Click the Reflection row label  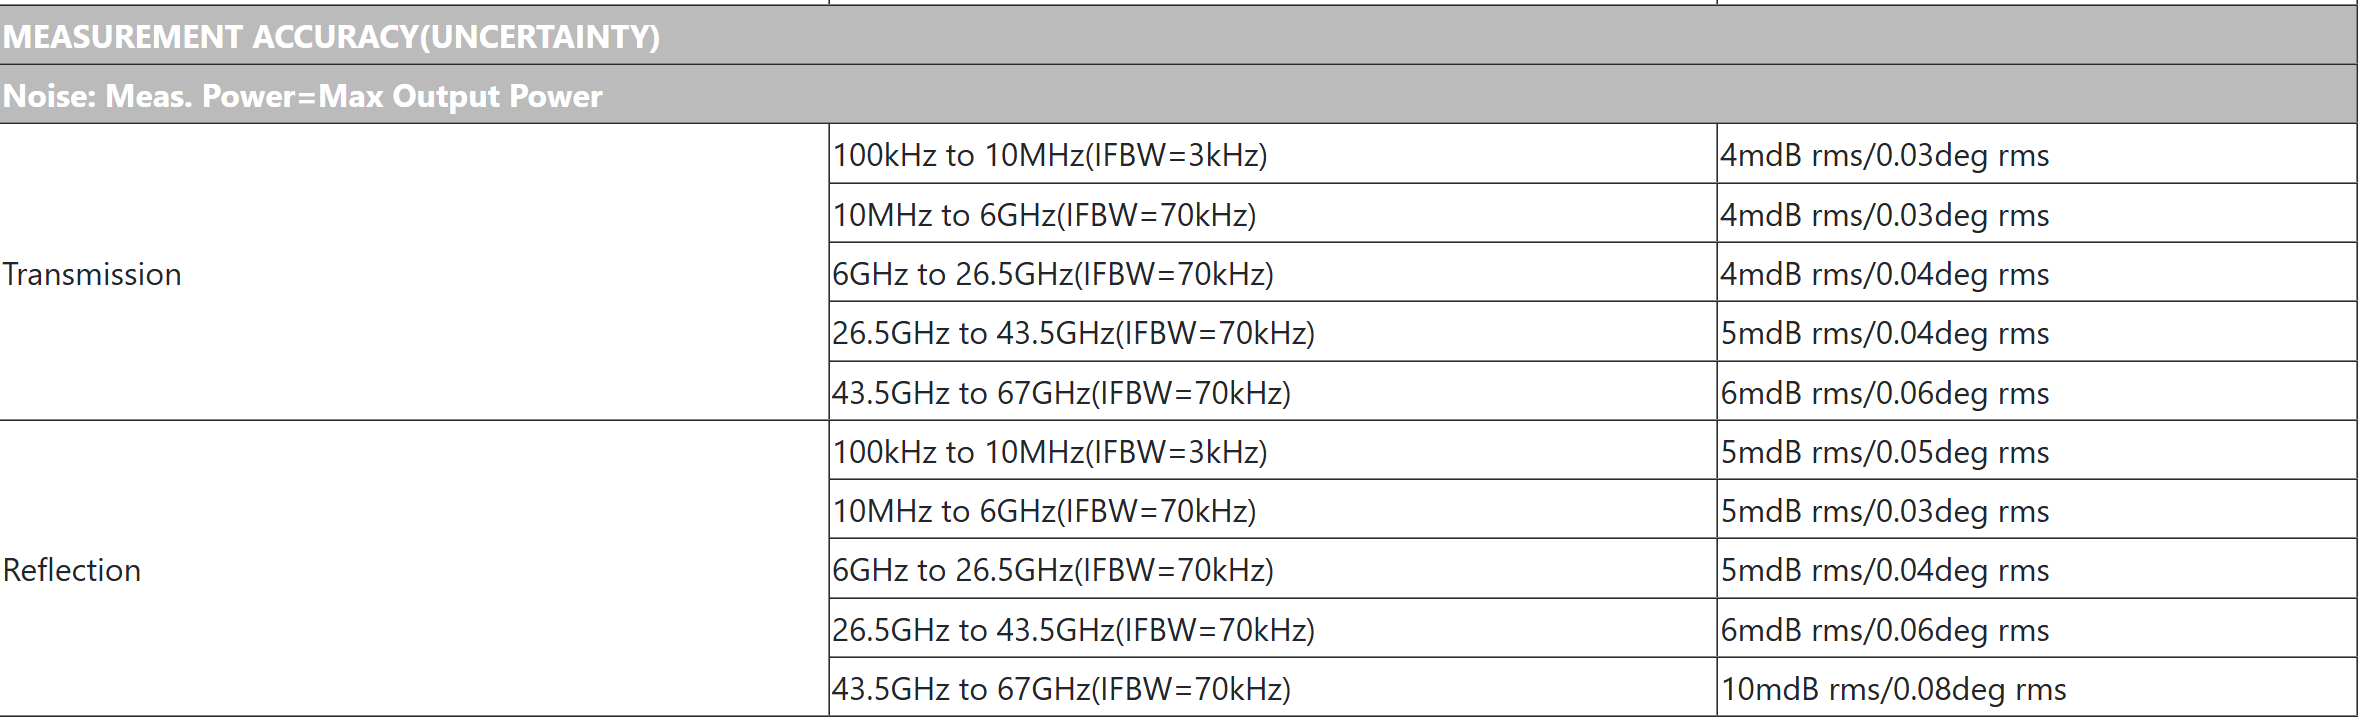coord(72,570)
